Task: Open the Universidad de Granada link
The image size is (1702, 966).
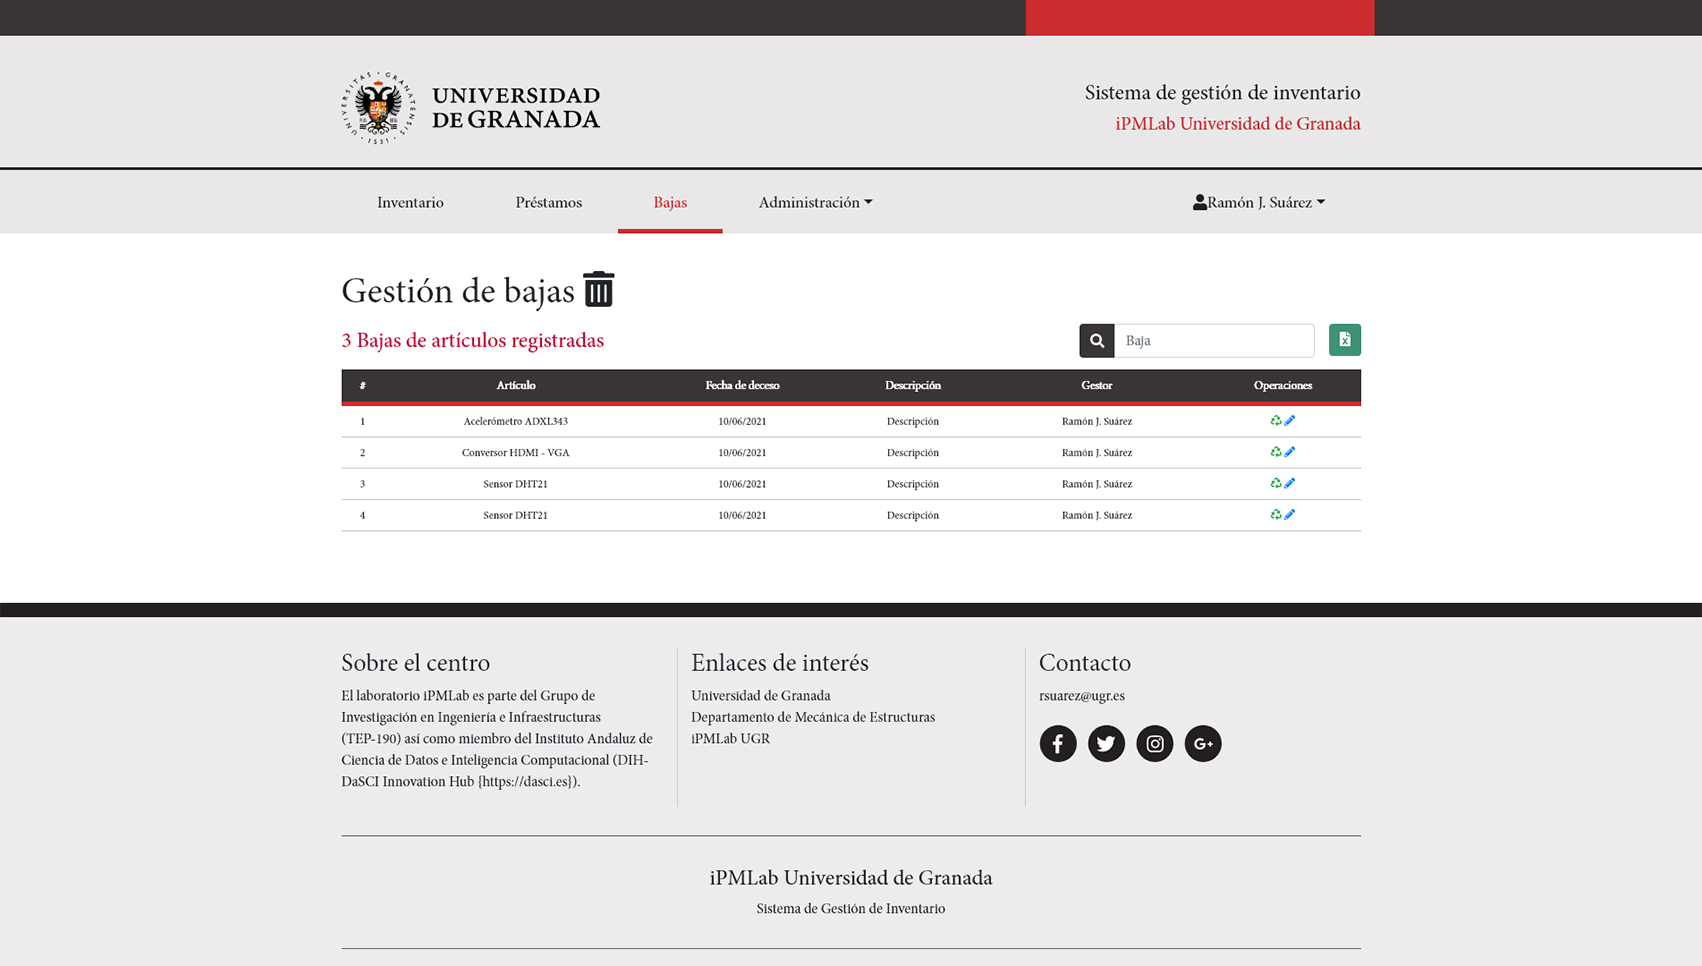Action: [761, 695]
